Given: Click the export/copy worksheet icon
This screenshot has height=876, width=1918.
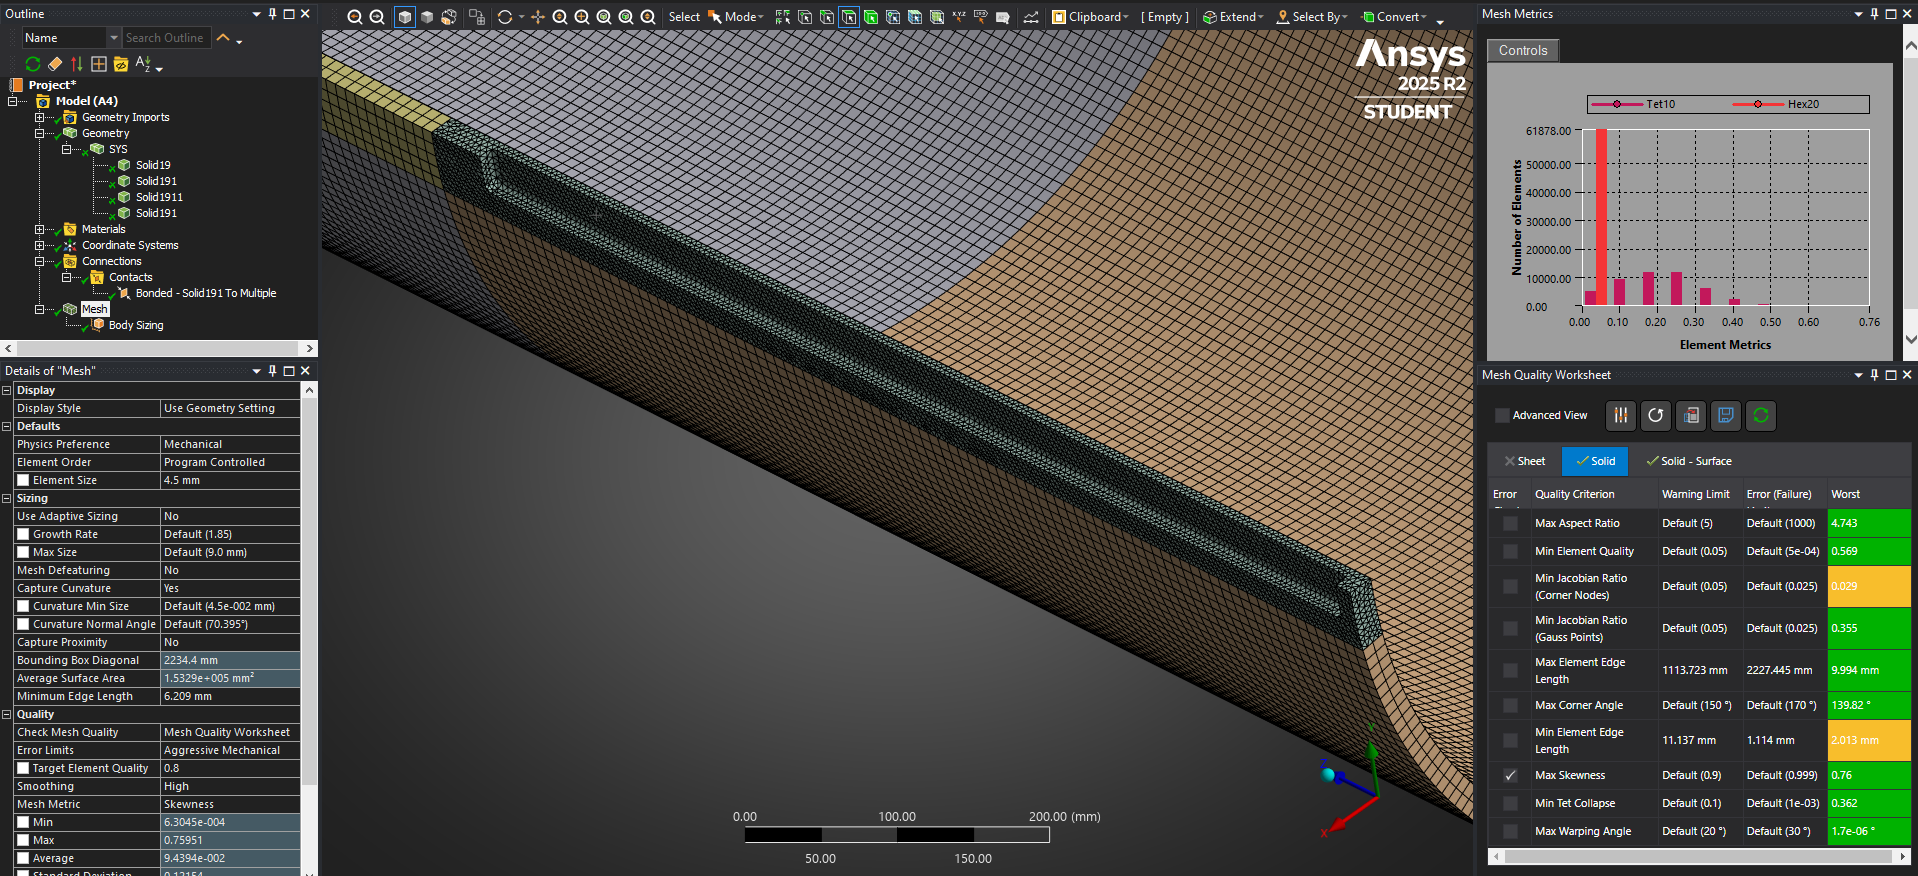Looking at the screenshot, I should click(x=1691, y=415).
